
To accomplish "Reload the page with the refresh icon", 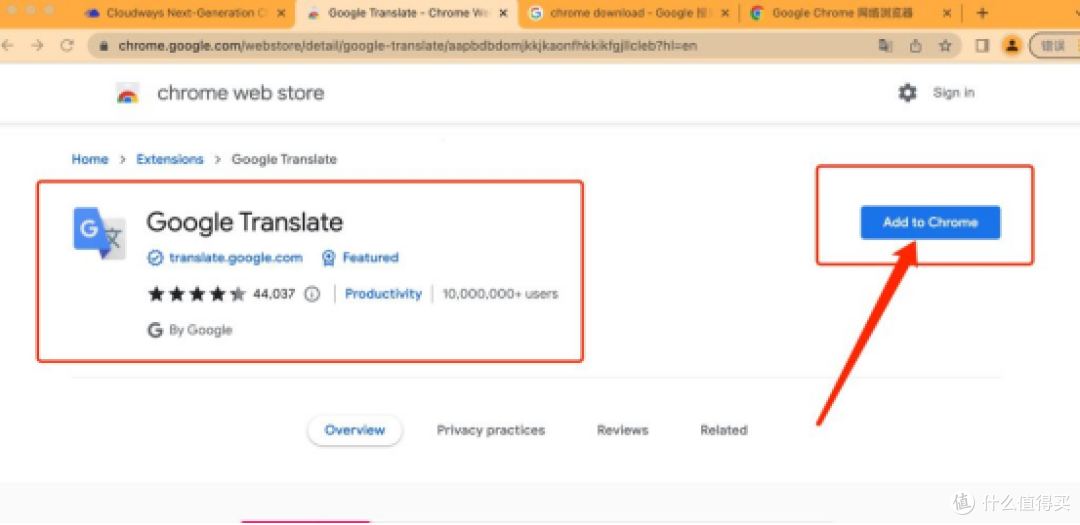I will pos(67,45).
